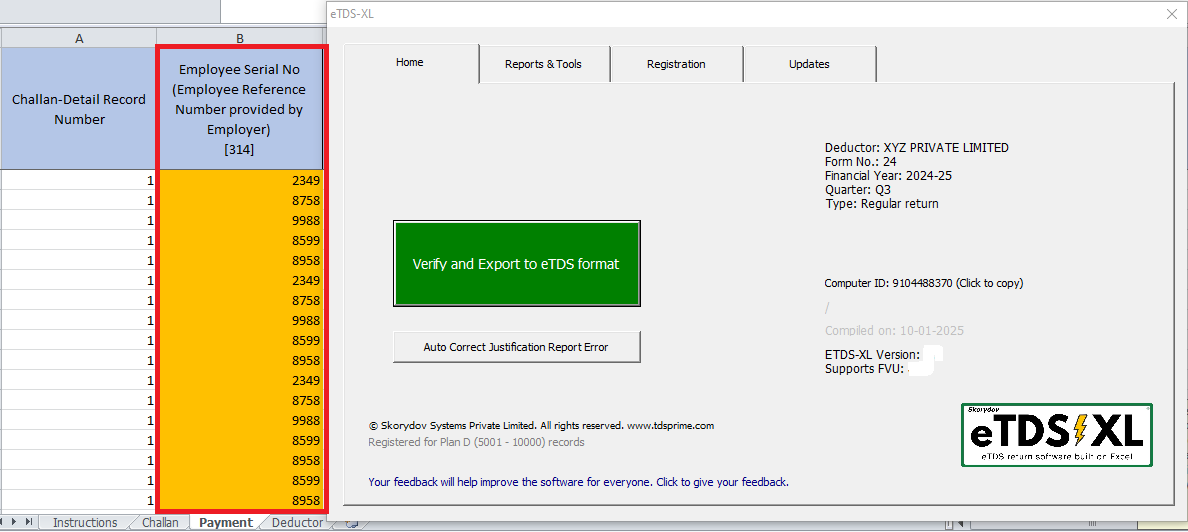The width and height of the screenshot is (1188, 532).
Task: Switch to the Updates tab
Action: click(x=809, y=64)
